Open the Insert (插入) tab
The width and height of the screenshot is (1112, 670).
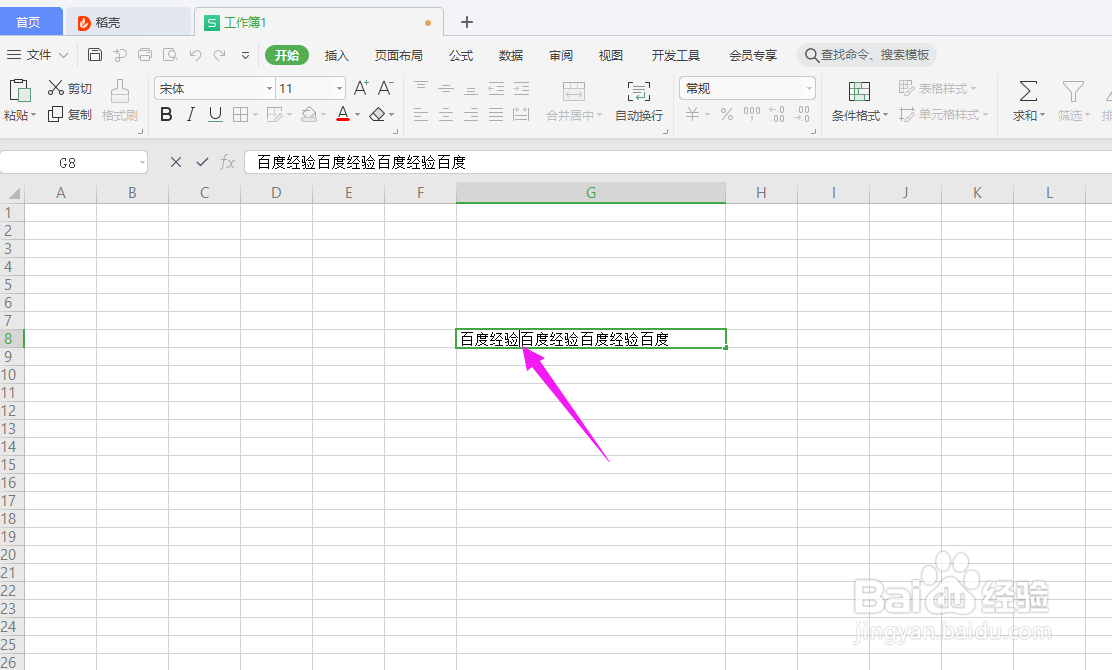pos(336,55)
